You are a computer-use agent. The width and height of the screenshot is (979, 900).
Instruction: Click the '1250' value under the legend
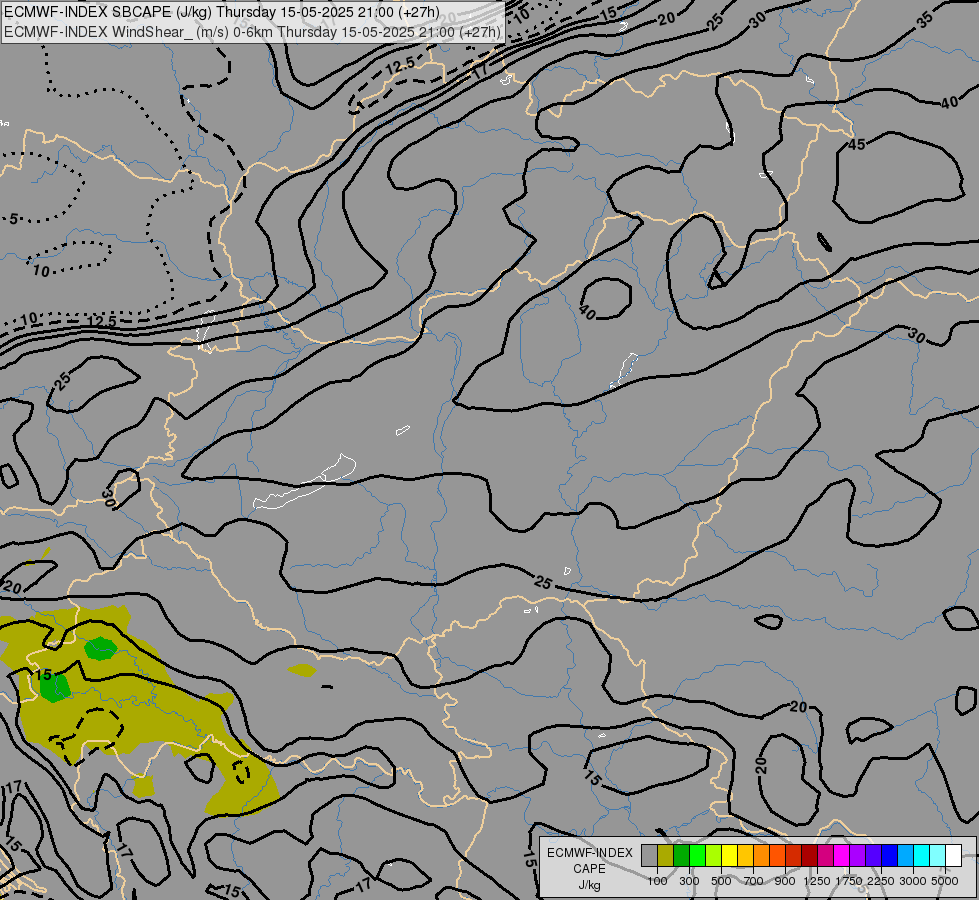coord(817,881)
